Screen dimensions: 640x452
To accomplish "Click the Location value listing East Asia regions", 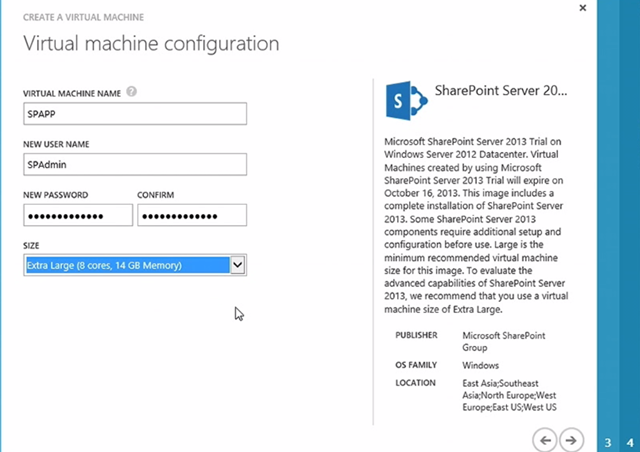I will pyautogui.click(x=509, y=395).
